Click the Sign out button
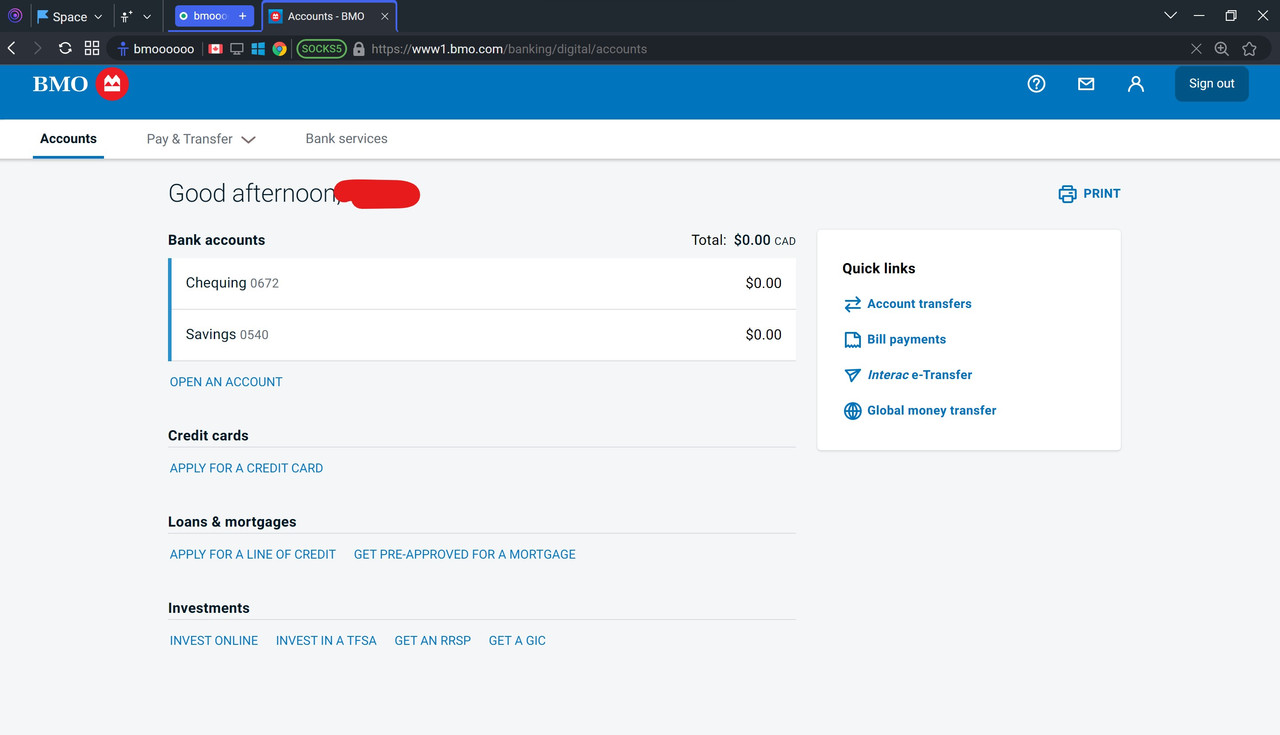Screen dimensions: 1280x735 tap(1211, 84)
